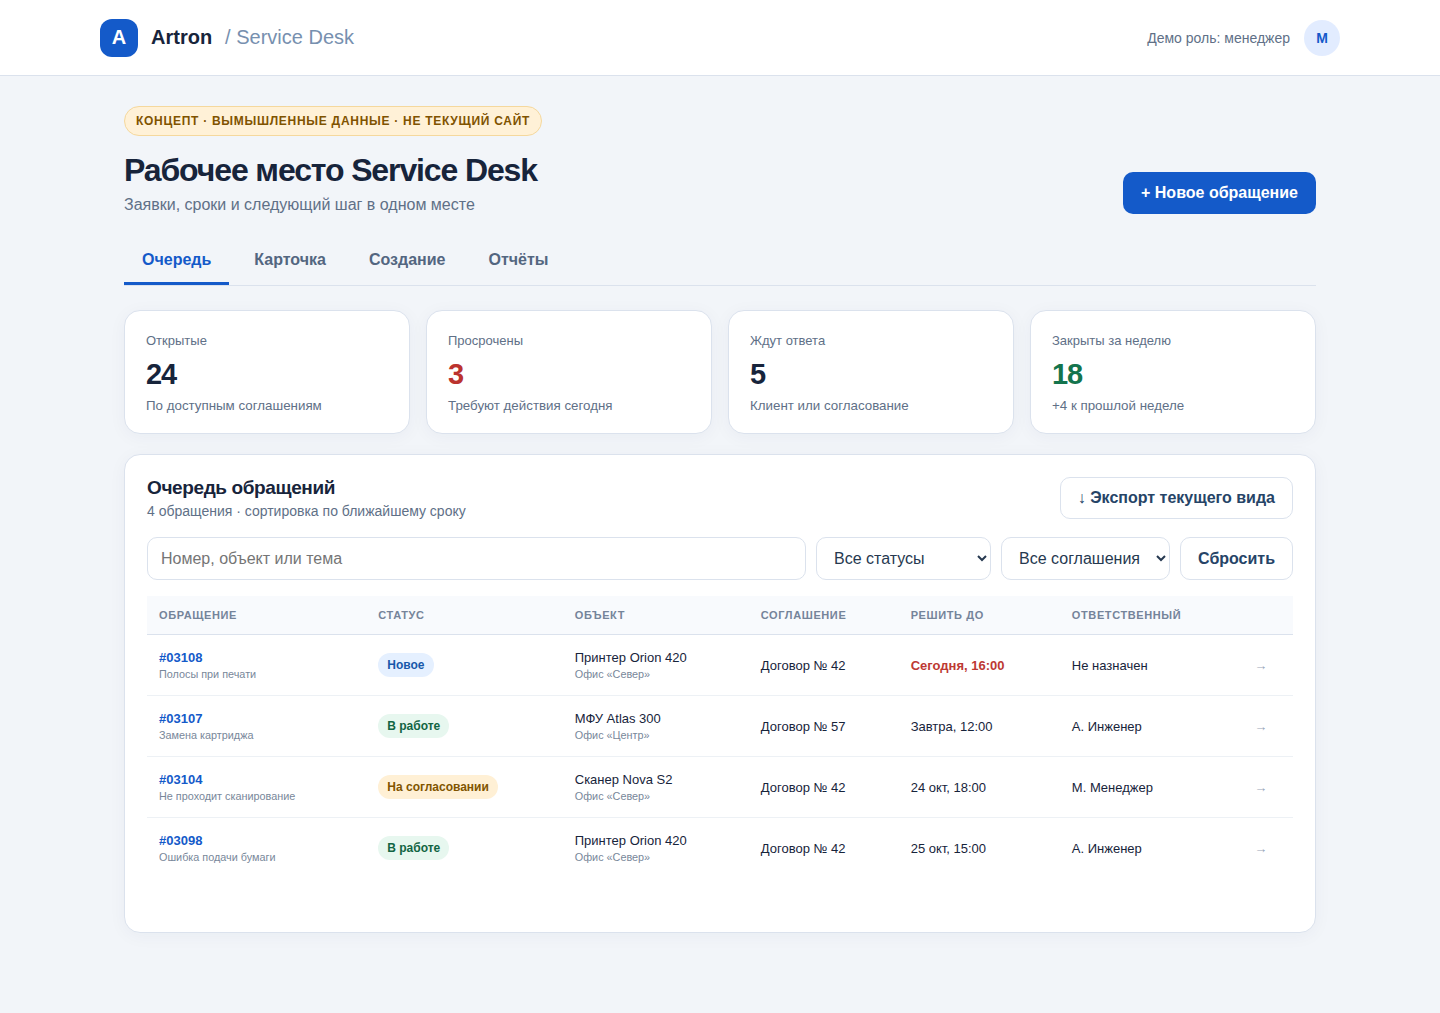
Task: Expand the Все соглашения dropdown
Action: [x=1086, y=558]
